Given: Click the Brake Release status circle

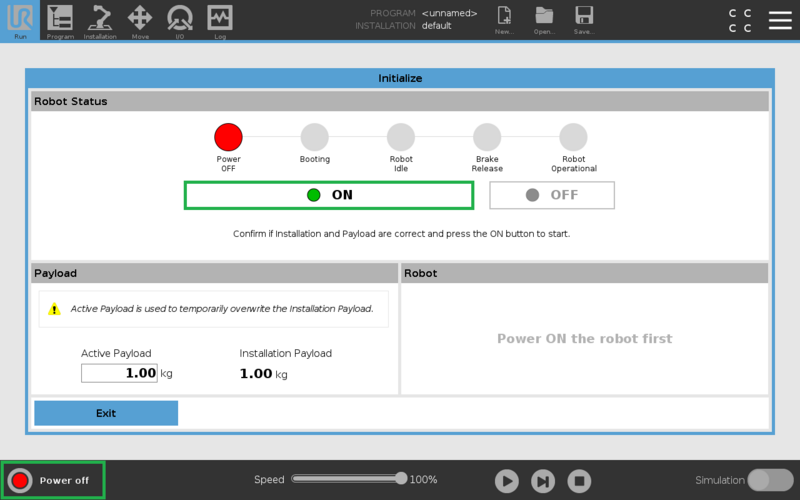Looking at the screenshot, I should click(x=487, y=137).
